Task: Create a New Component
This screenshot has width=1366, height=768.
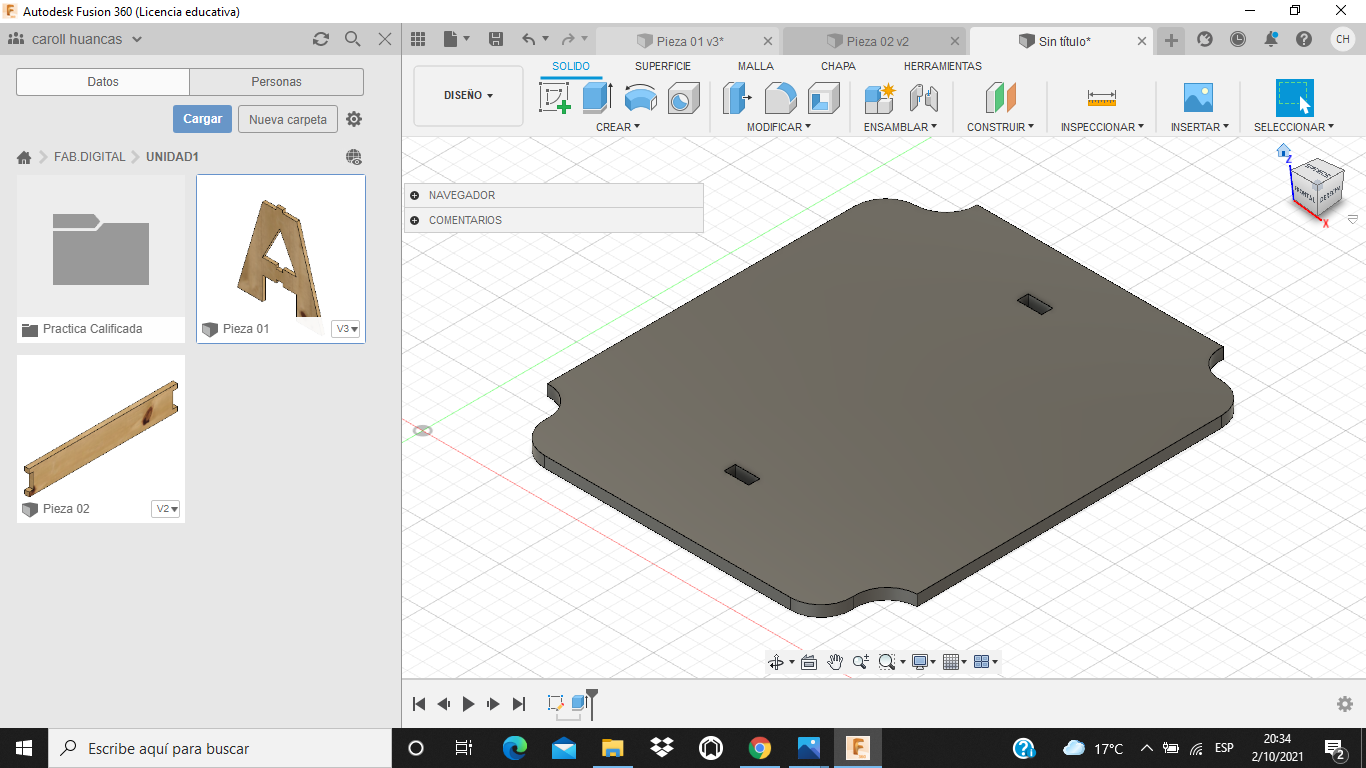Action: [x=880, y=98]
